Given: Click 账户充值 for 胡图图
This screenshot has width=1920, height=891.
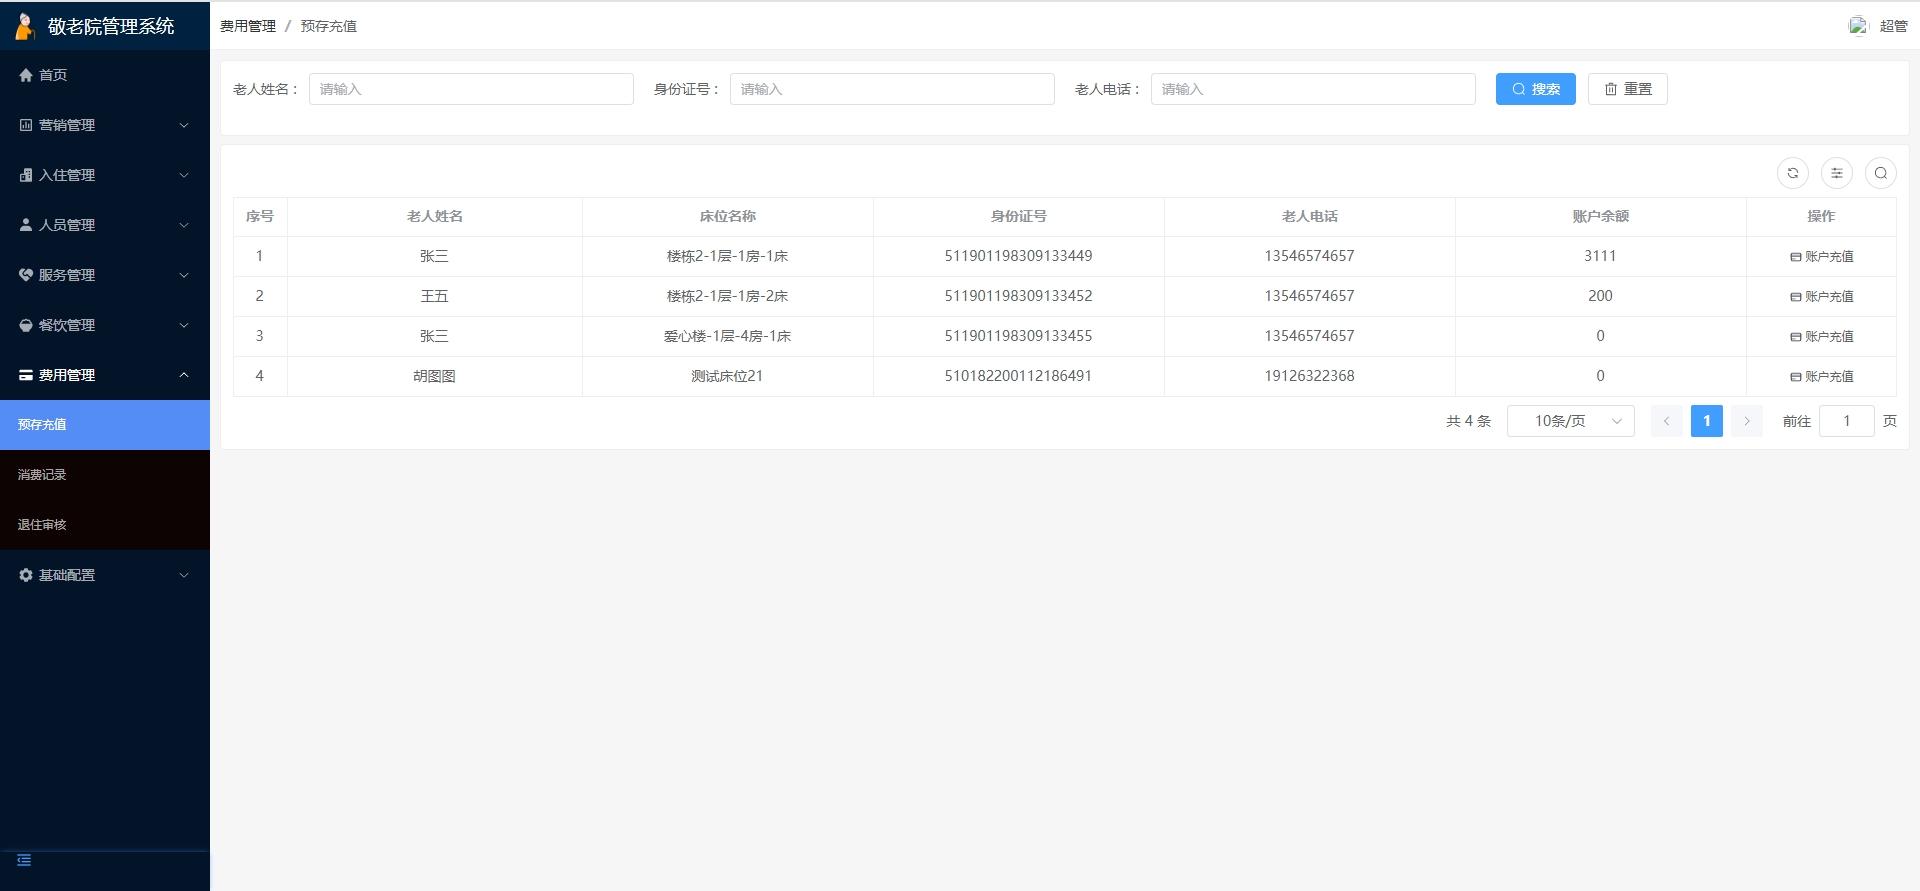Looking at the screenshot, I should point(1821,377).
